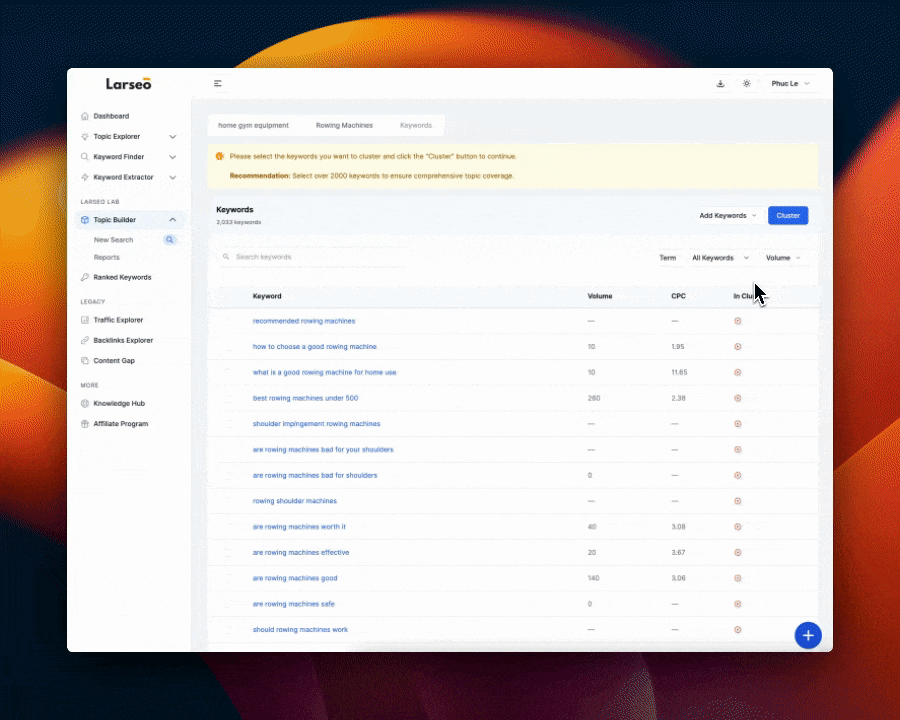The height and width of the screenshot is (720, 900).
Task: Open the Content Gap icon
Action: coord(85,361)
